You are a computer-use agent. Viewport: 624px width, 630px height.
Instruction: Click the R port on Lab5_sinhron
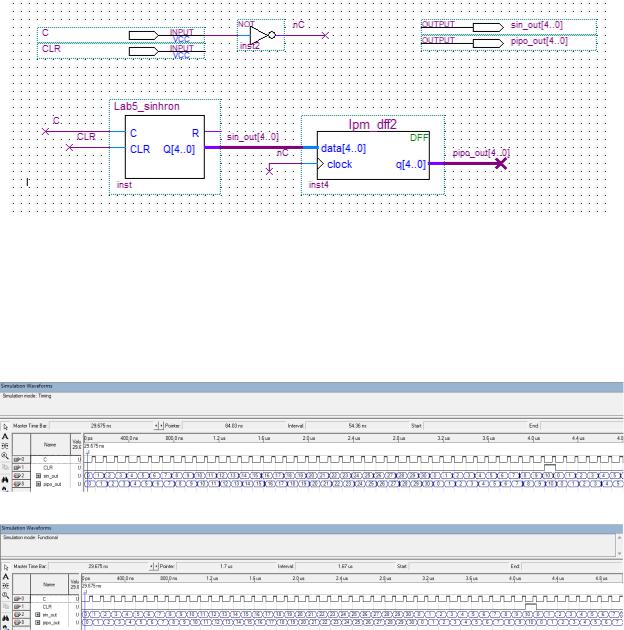pos(195,133)
